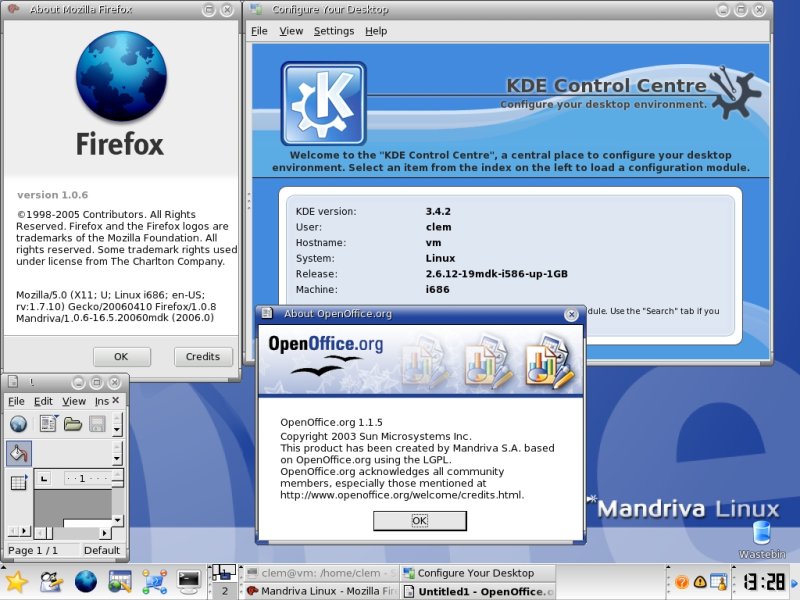
Task: Click the blue hide-panel arrow beside the clock
Action: [x=794, y=583]
